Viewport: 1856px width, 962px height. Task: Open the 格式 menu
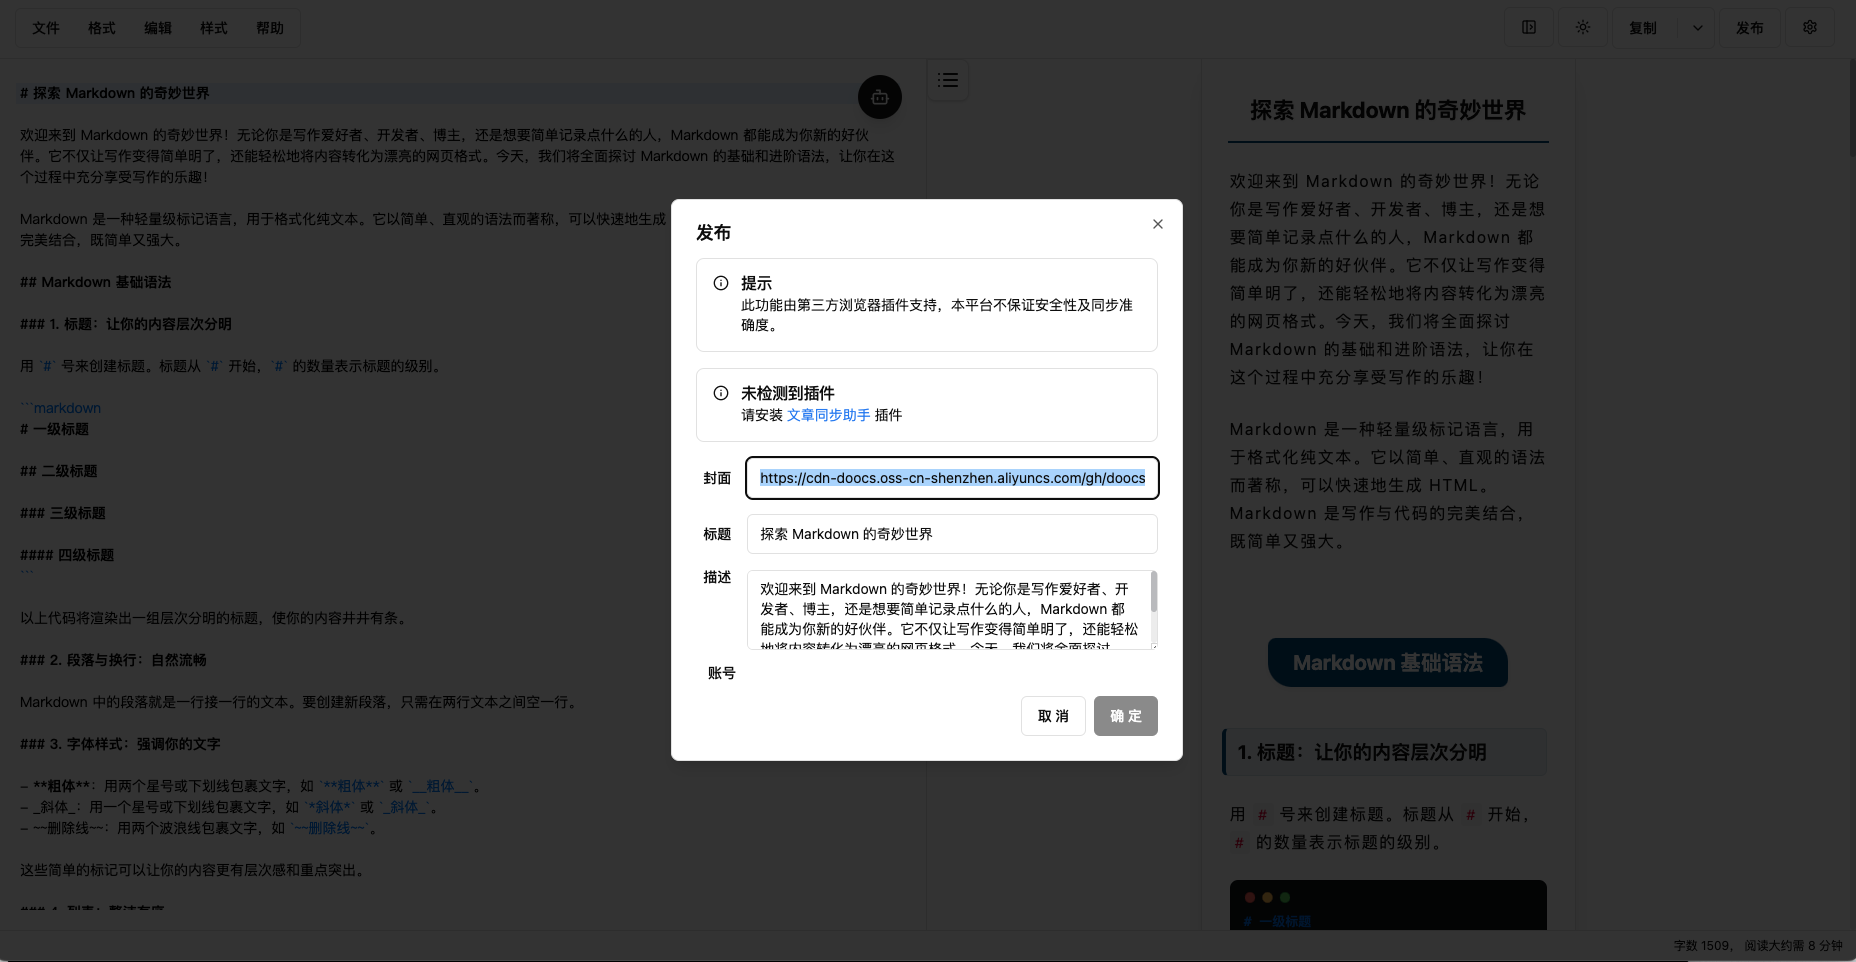click(x=101, y=27)
